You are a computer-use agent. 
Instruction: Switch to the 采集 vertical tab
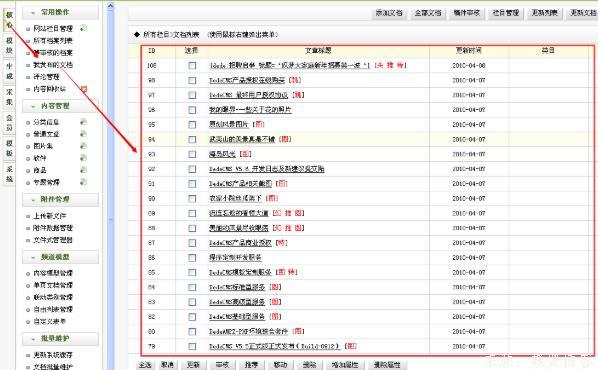pyautogui.click(x=9, y=97)
